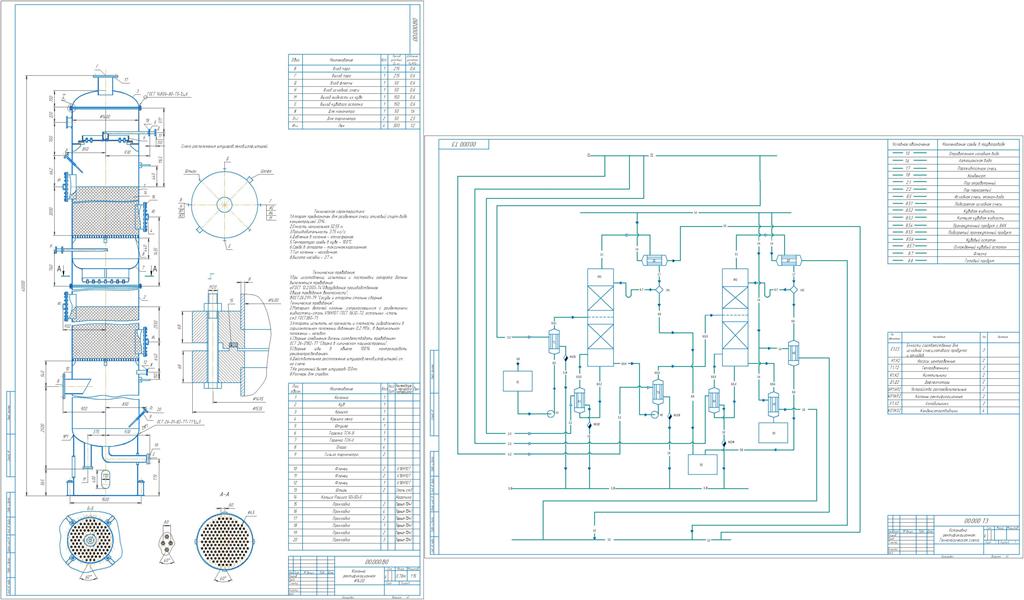Select the feed preheater left of the first column
Viewport: 1024px width, 600px height.
[554, 339]
